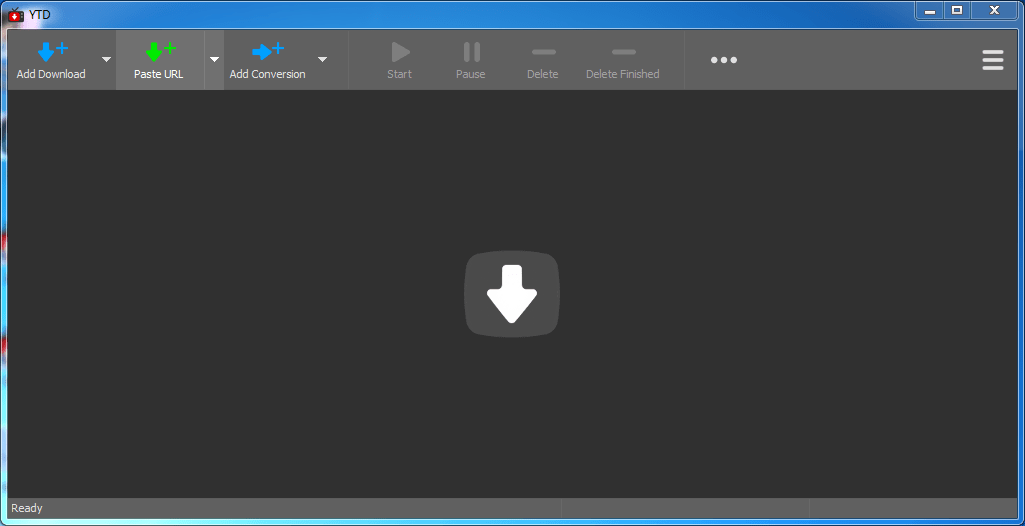This screenshot has width=1025, height=526.
Task: Click the Start play button
Action: pos(399,60)
